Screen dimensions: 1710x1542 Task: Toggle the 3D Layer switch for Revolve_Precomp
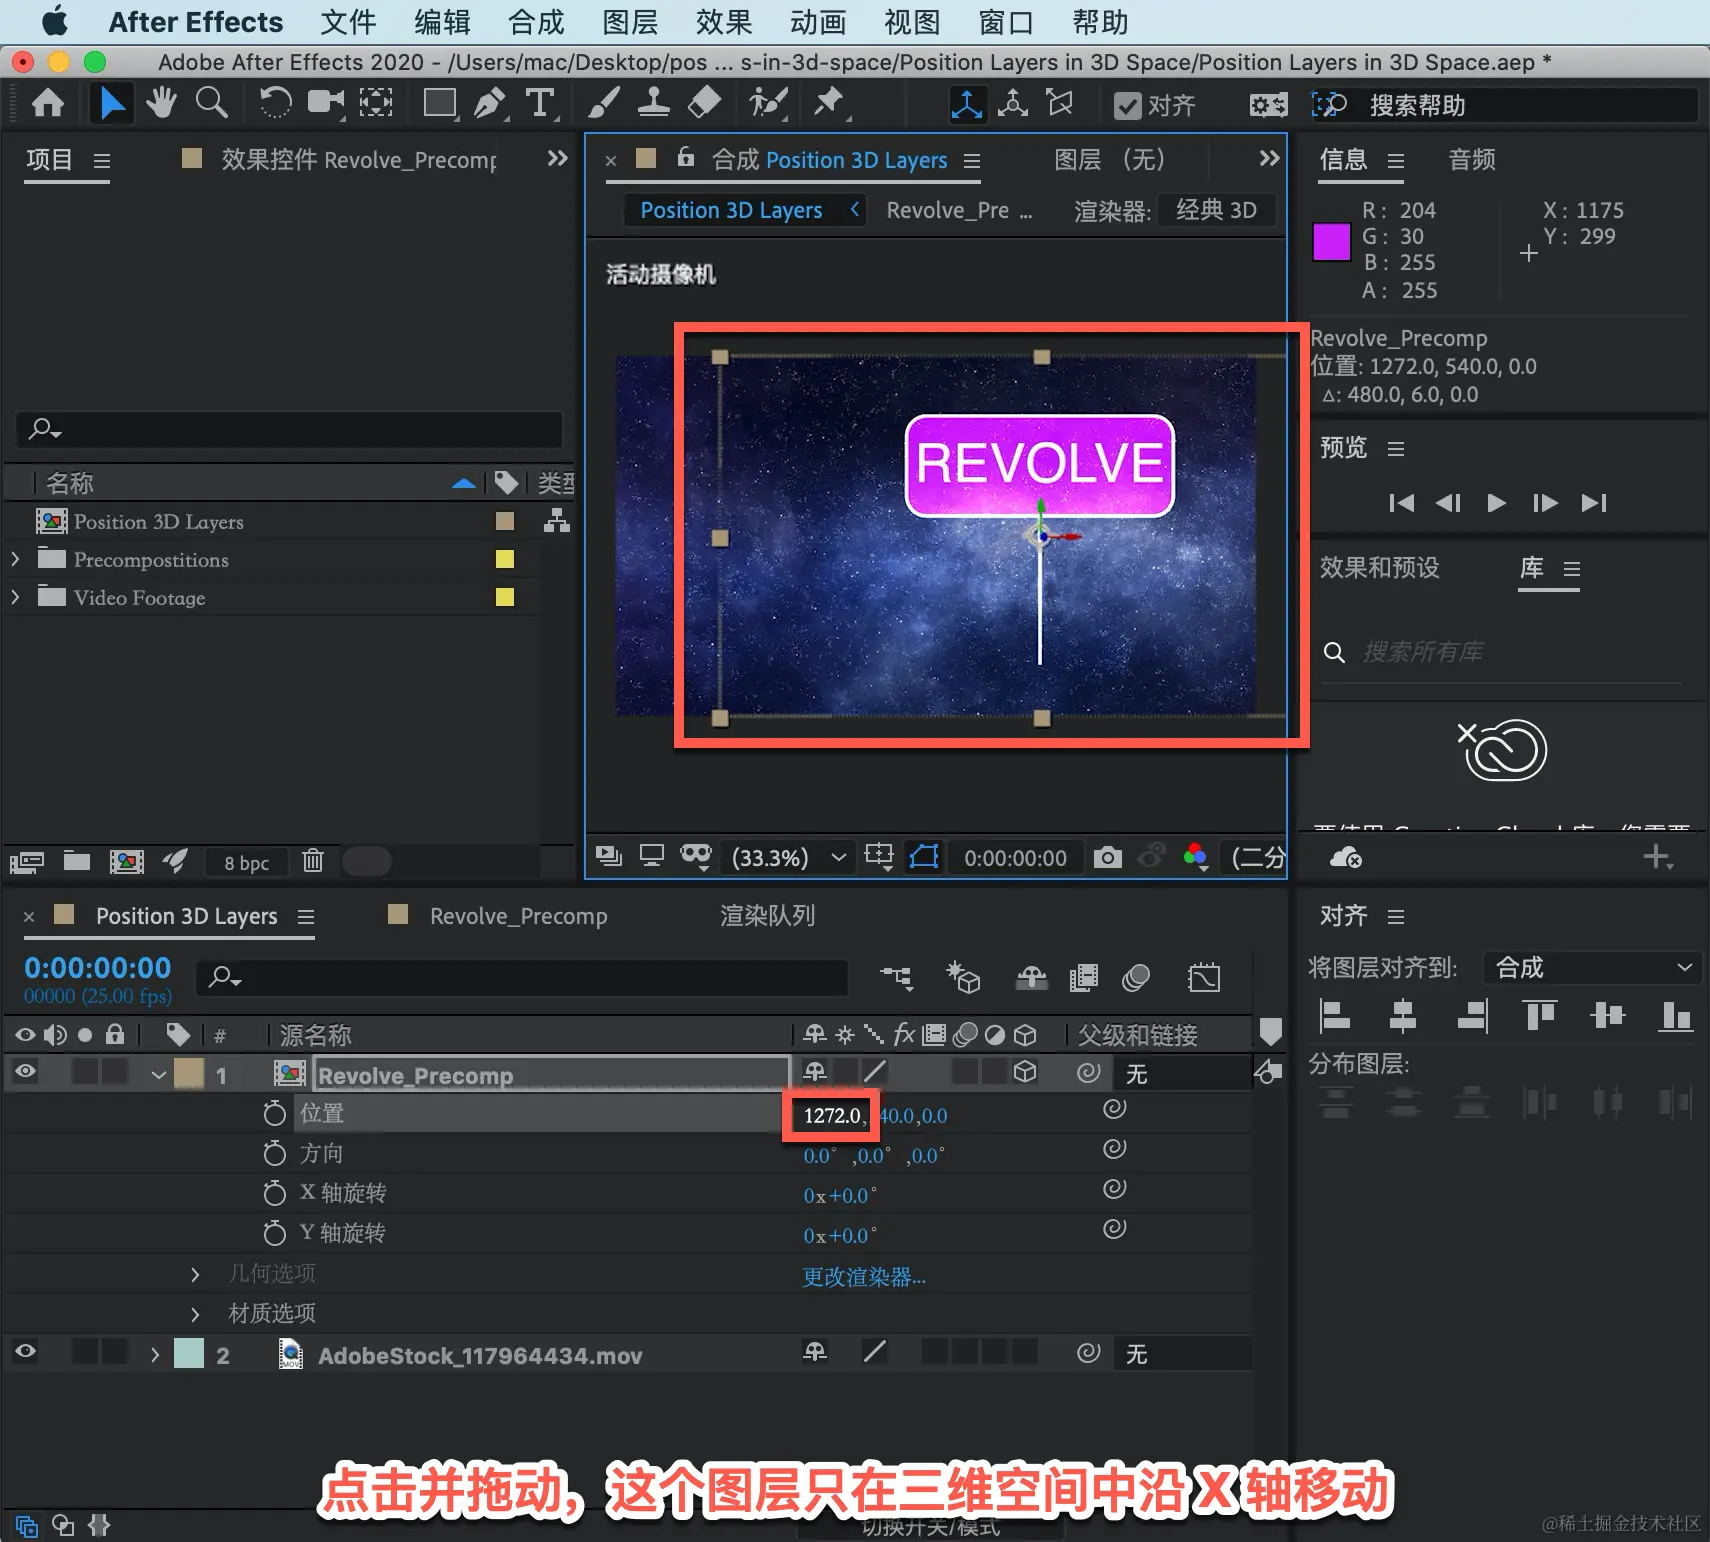(1024, 1072)
